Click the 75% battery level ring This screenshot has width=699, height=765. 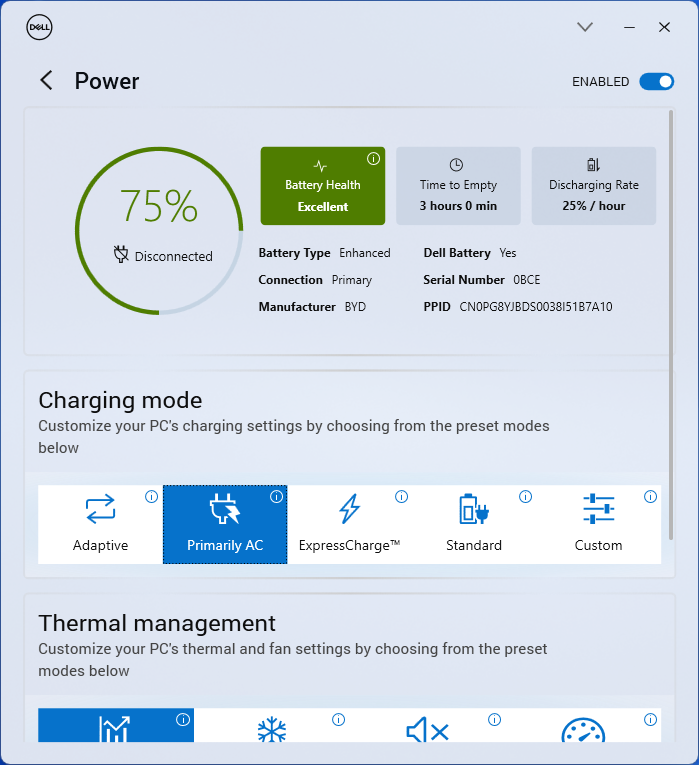tap(159, 231)
